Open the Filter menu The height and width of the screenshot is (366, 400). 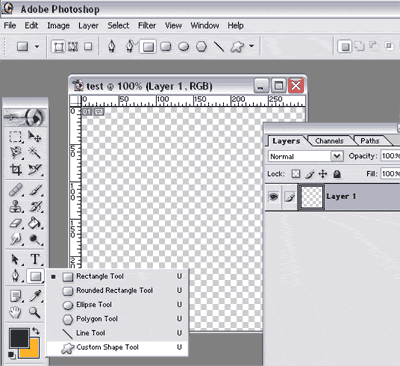pos(147,26)
